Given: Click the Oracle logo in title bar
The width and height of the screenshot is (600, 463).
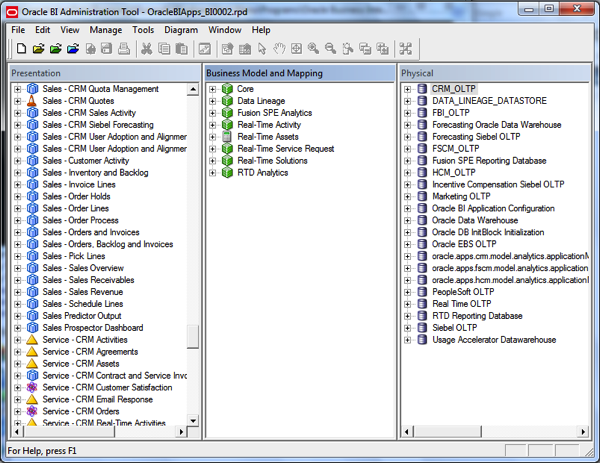Looking at the screenshot, I should click(x=12, y=12).
